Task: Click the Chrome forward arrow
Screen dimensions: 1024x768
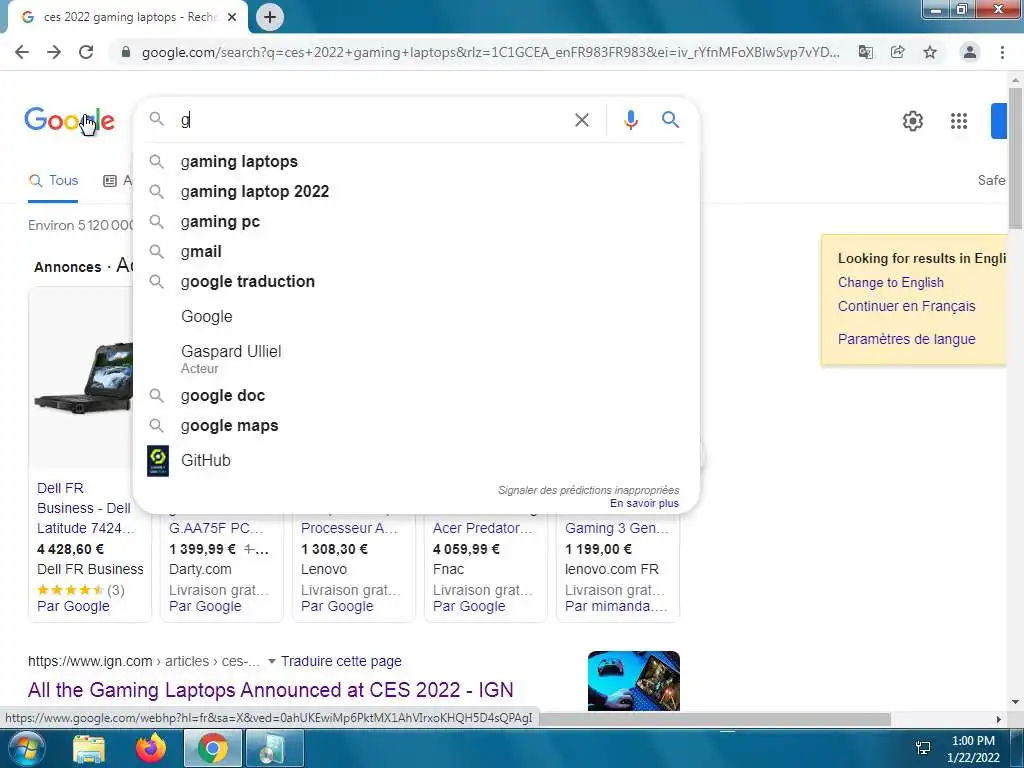Action: pos(54,52)
